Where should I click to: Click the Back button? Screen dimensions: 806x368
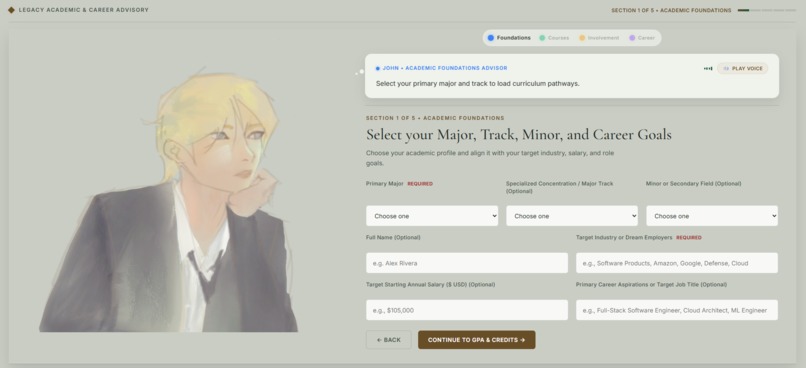click(389, 340)
